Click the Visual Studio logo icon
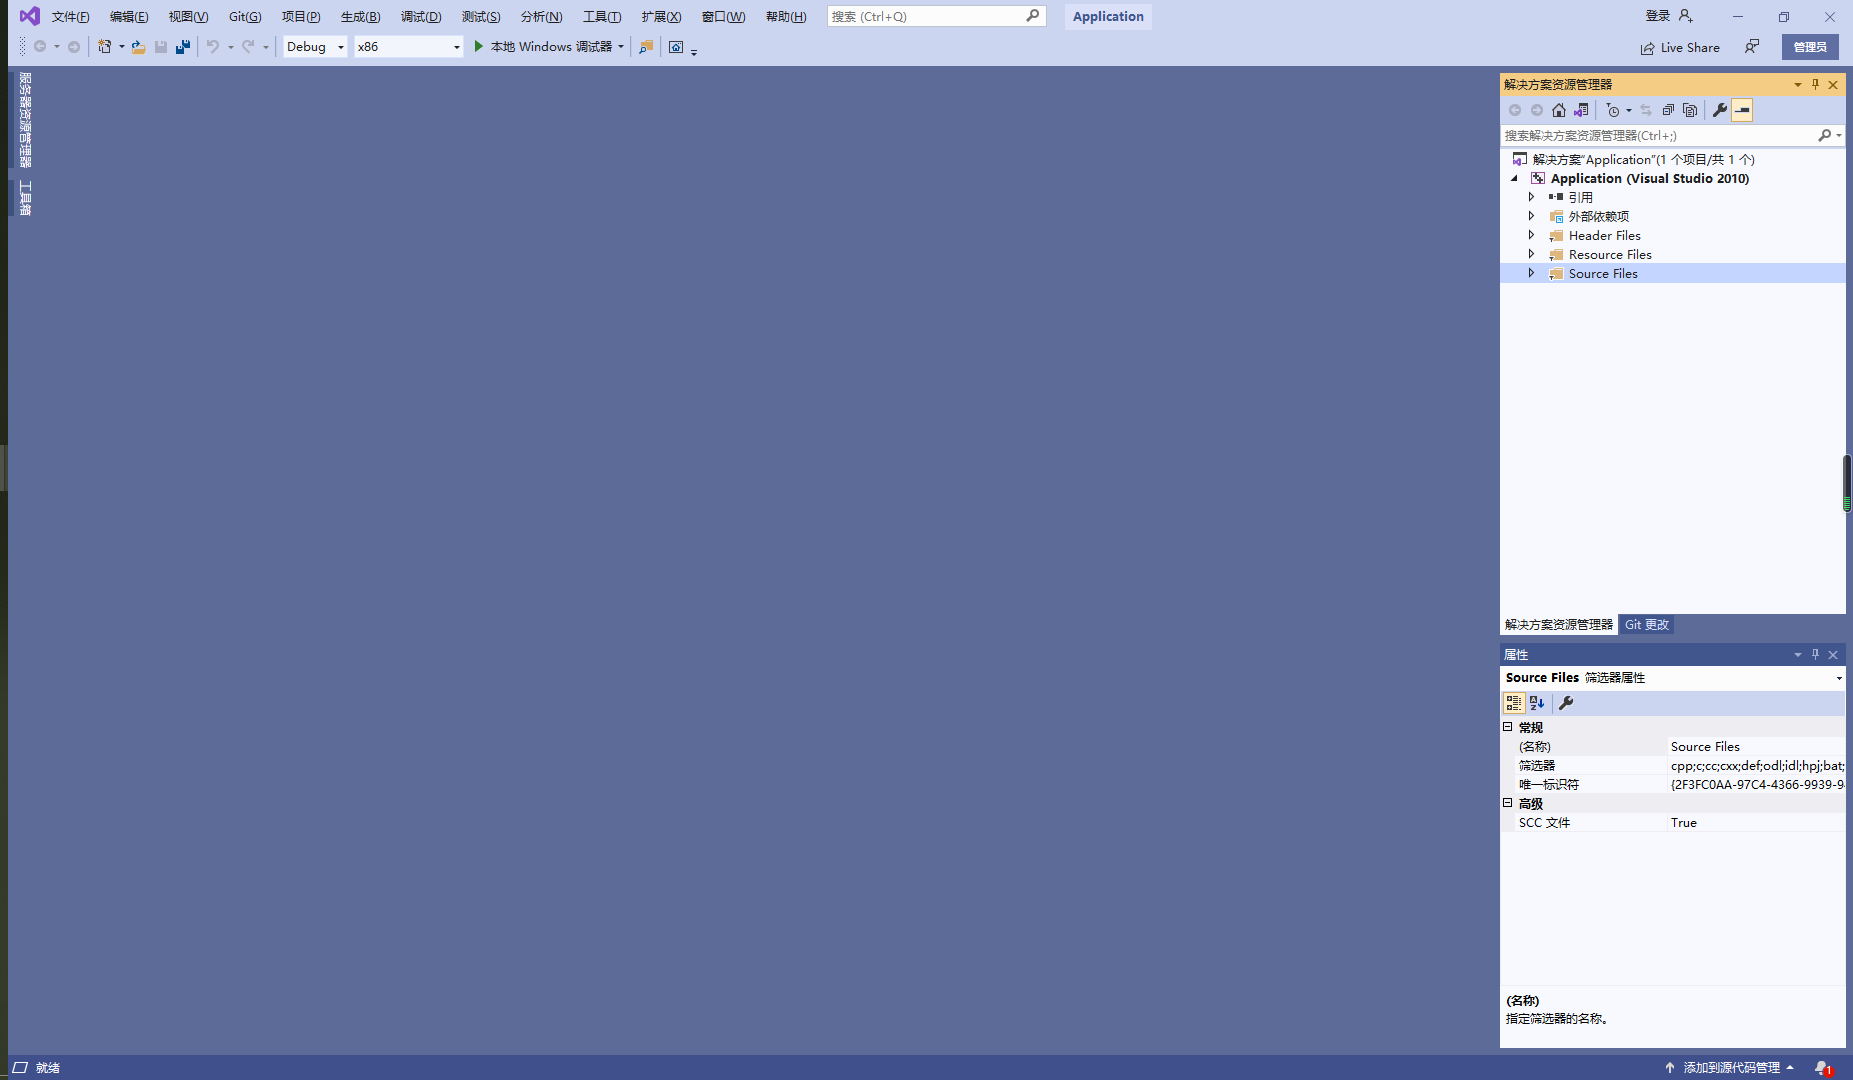The width and height of the screenshot is (1853, 1080). coord(30,16)
